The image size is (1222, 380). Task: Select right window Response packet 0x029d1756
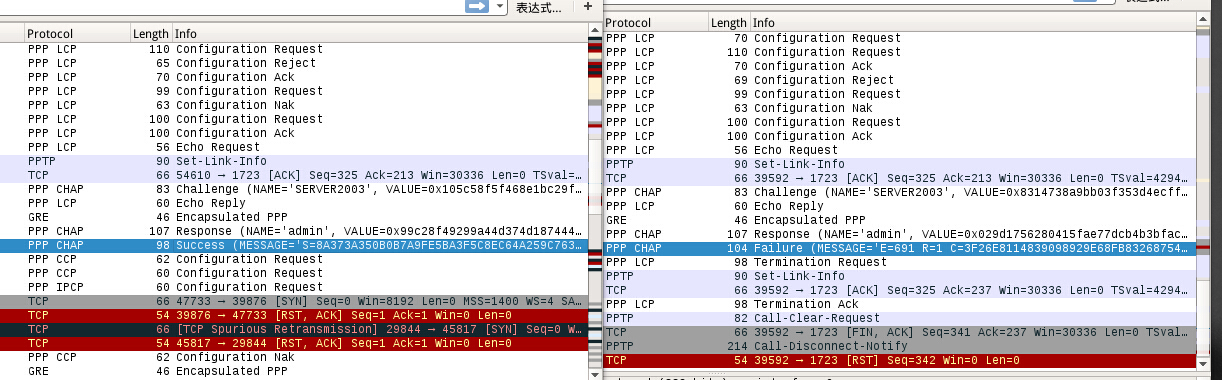point(899,234)
